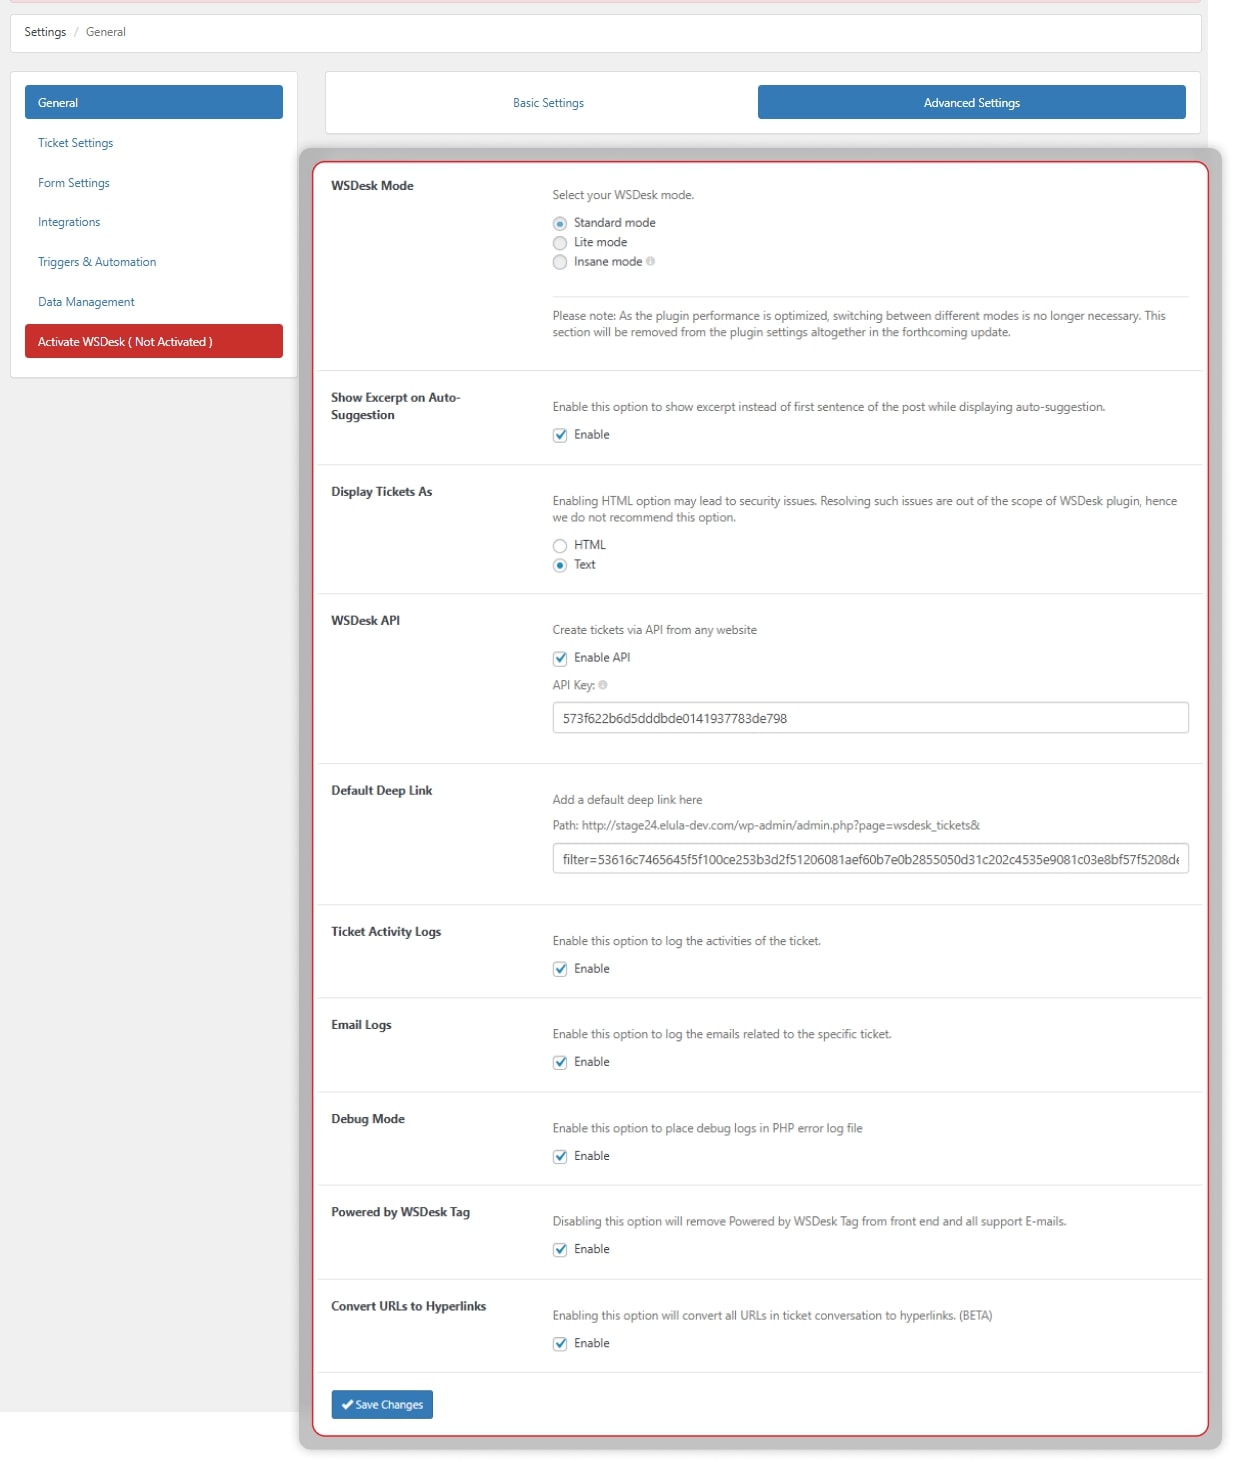Disable the Email Logs option

tap(560, 1061)
